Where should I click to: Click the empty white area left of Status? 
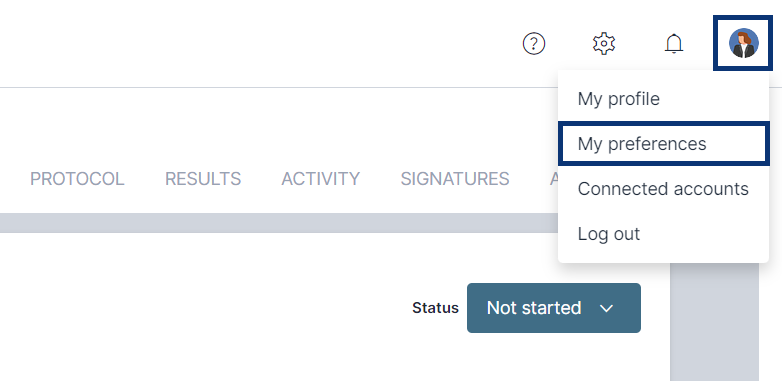coord(199,308)
